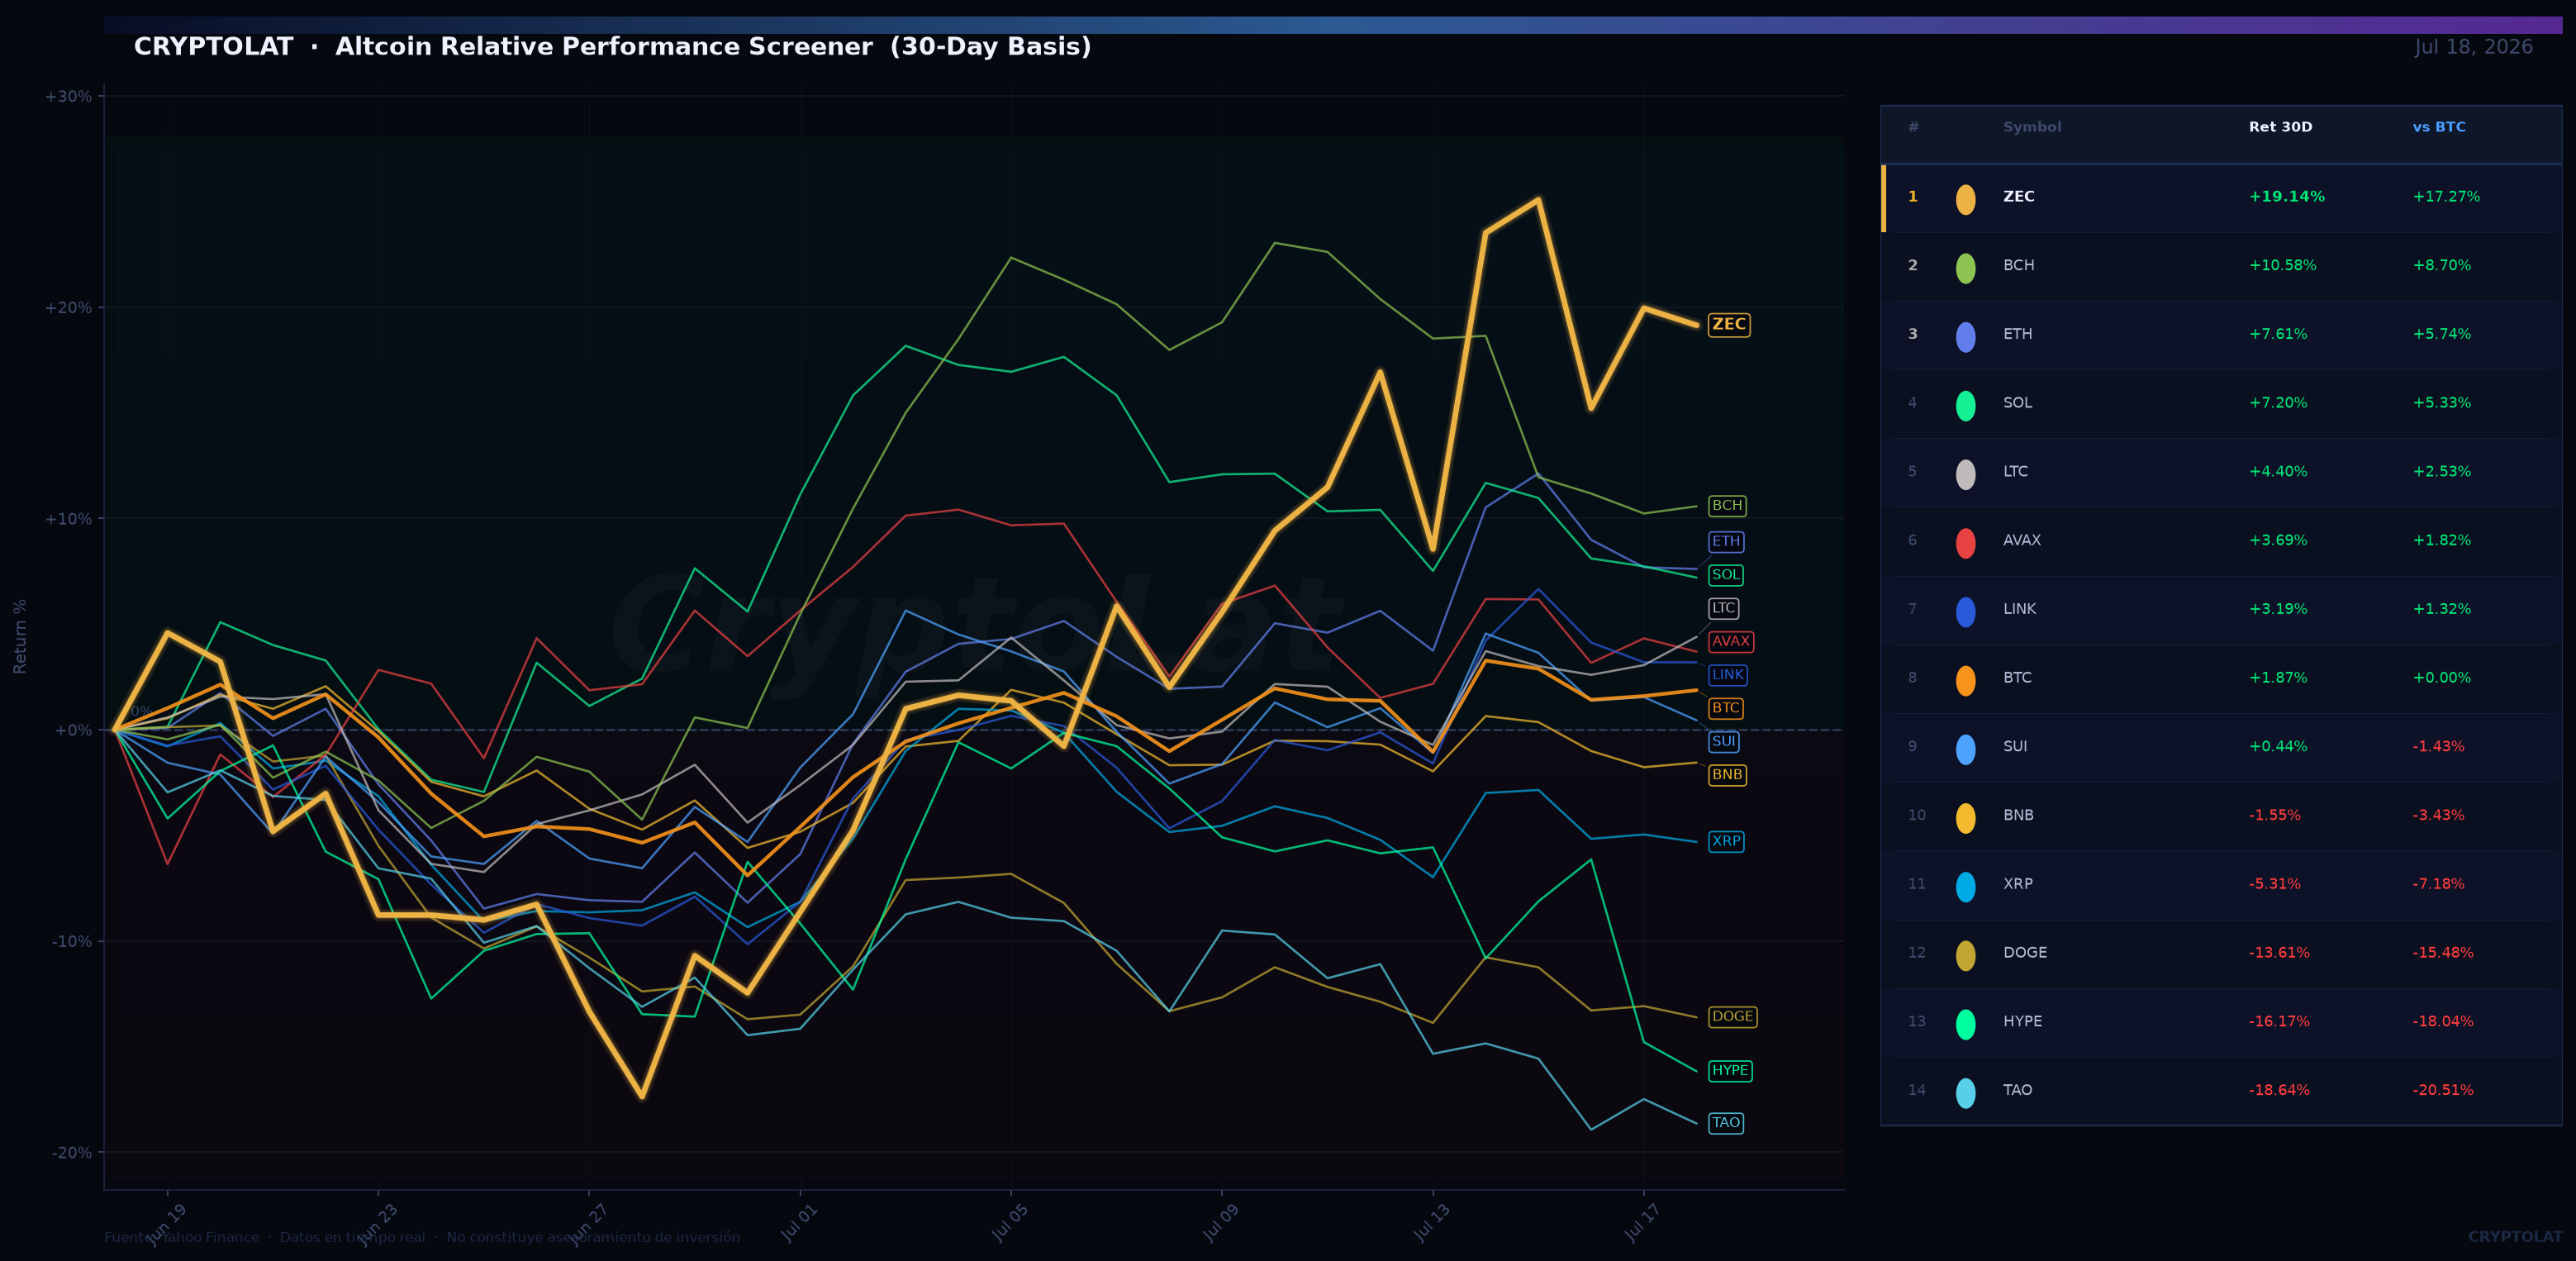This screenshot has height=1261, width=2576.
Task: Click the SOL symbol name in the table
Action: pos(2017,403)
